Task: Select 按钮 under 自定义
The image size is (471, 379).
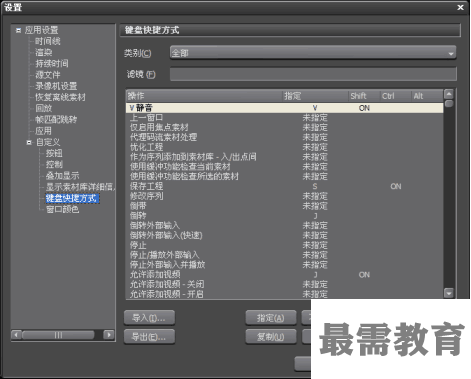Action: (x=54, y=153)
